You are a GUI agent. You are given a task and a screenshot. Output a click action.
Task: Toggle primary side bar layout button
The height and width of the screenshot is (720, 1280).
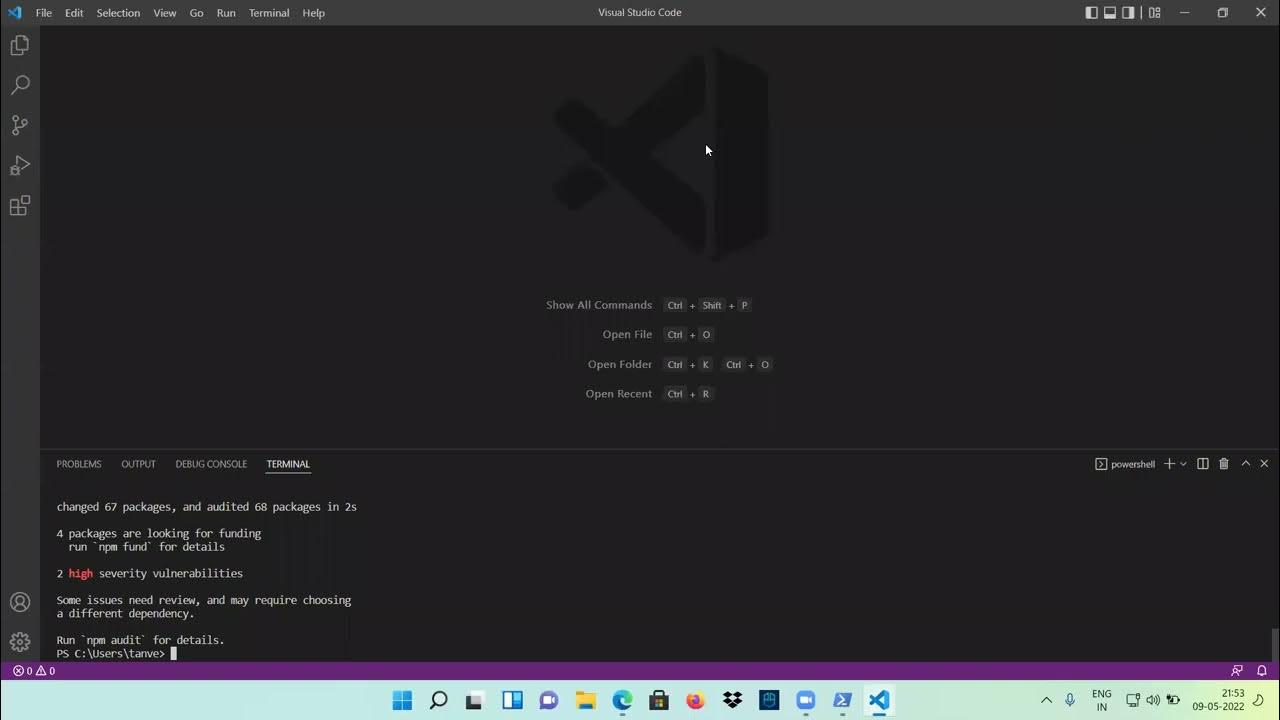pyautogui.click(x=1092, y=13)
